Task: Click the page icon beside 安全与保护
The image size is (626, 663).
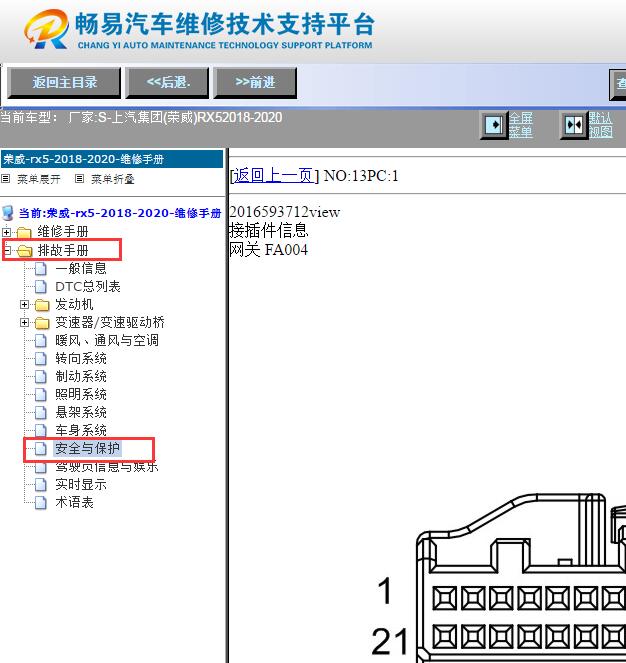Action: [x=41, y=449]
